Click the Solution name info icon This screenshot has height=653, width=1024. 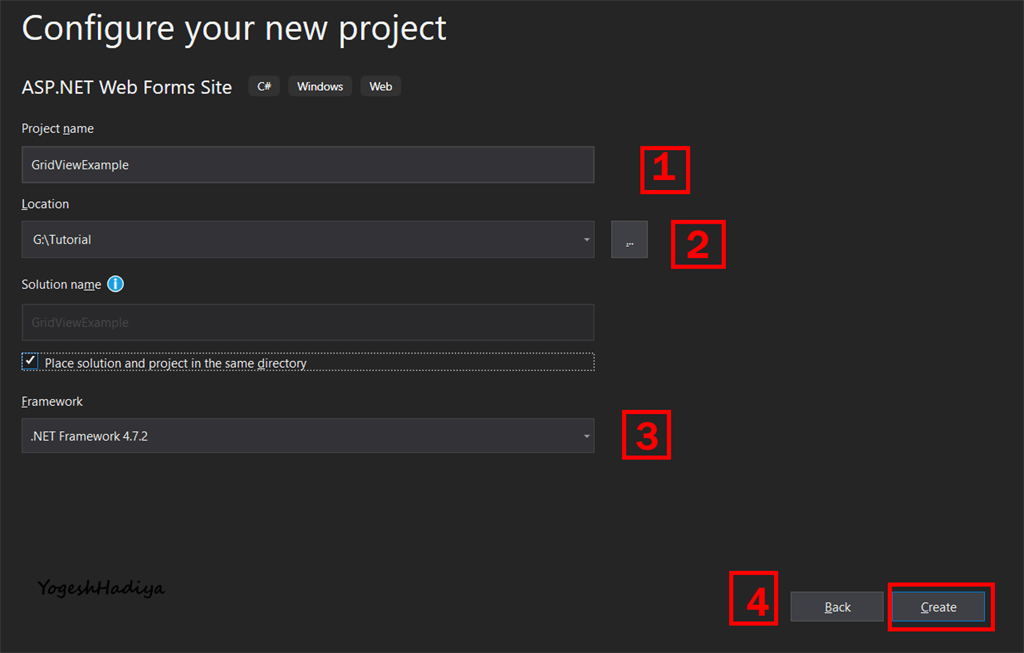[115, 284]
